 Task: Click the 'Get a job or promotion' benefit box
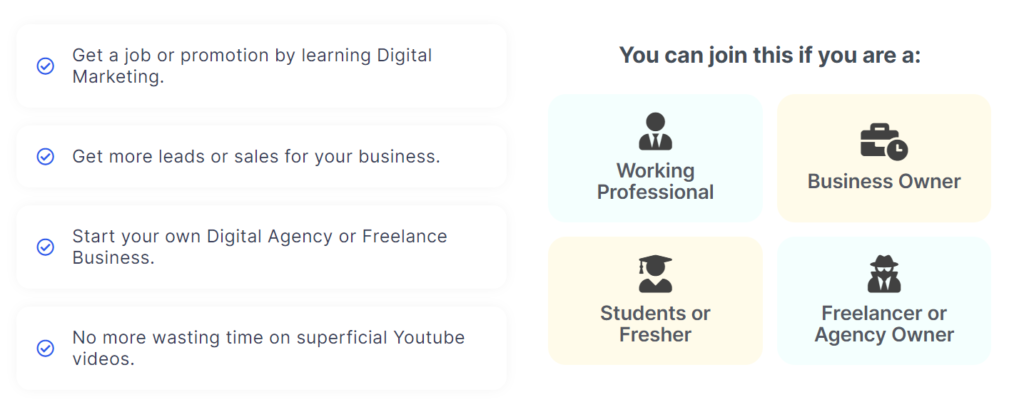click(x=262, y=66)
